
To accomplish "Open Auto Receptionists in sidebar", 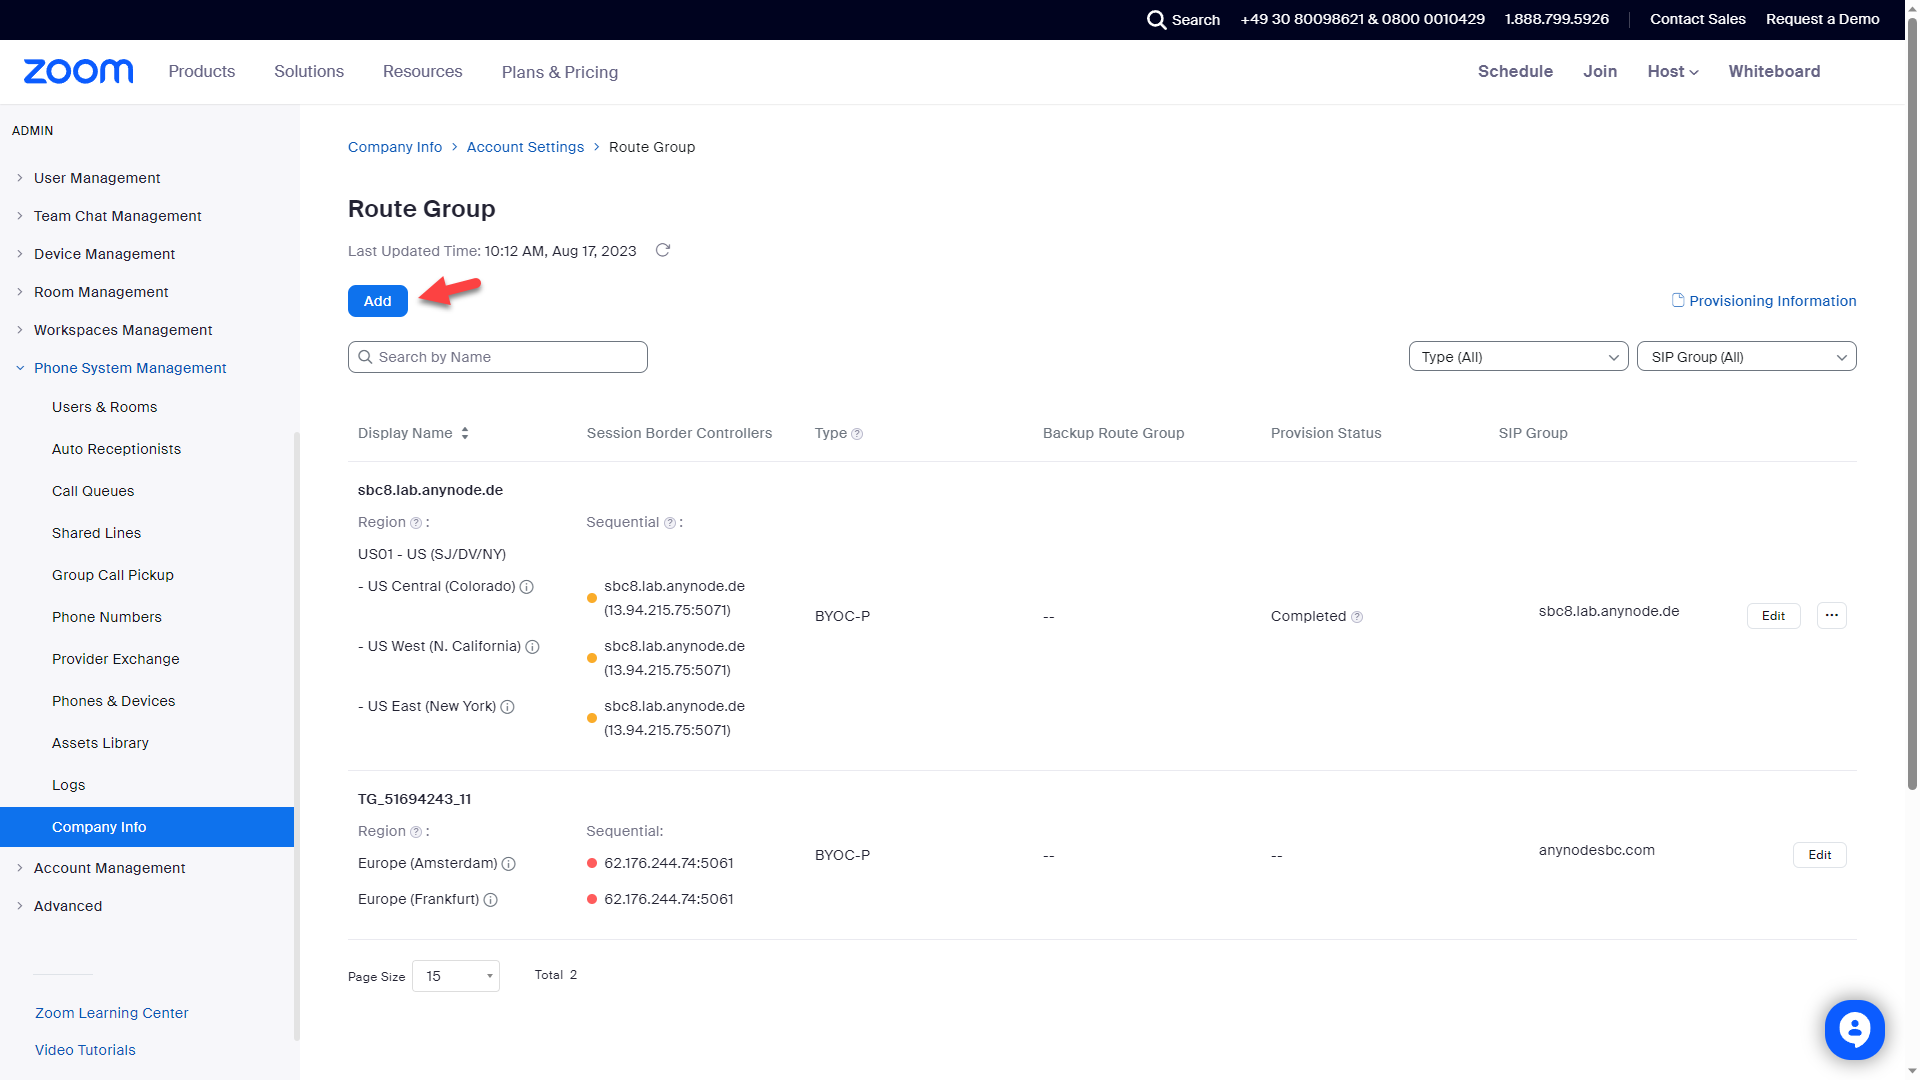I will point(116,449).
